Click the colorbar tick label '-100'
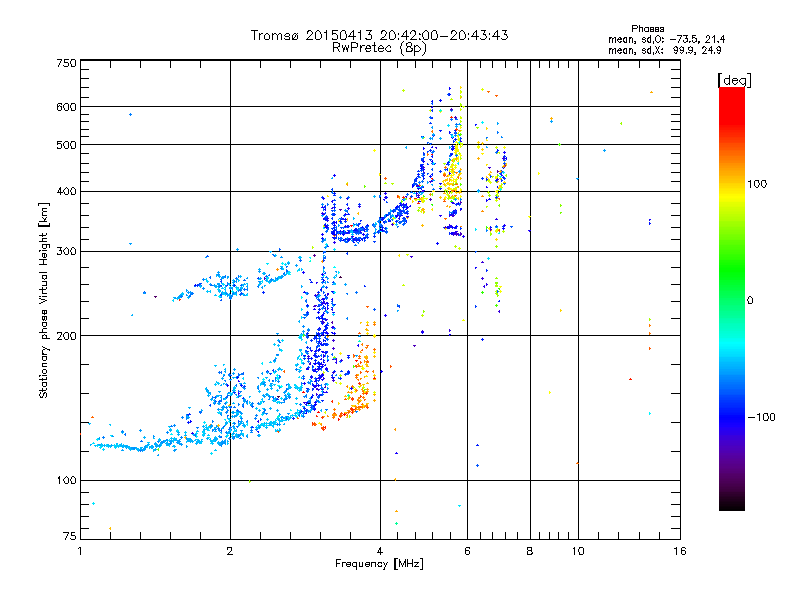800x600 pixels. click(762, 417)
